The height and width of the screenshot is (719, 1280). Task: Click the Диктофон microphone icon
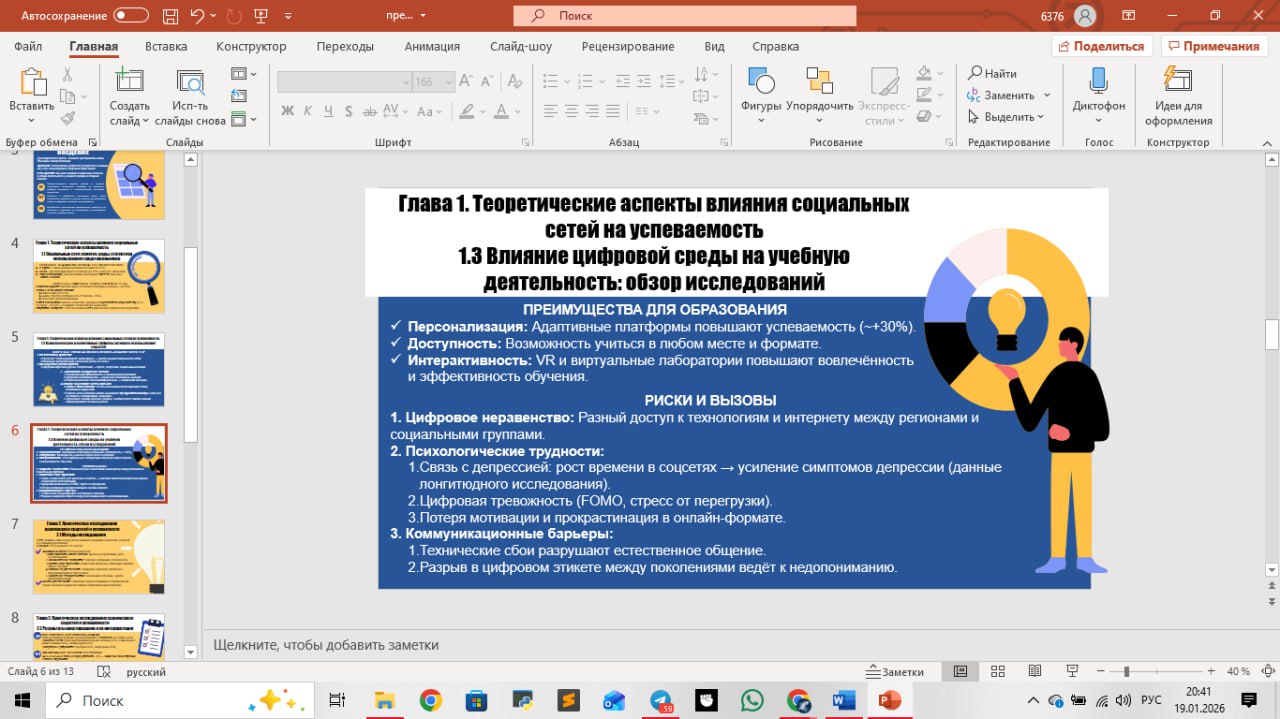pyautogui.click(x=1098, y=81)
